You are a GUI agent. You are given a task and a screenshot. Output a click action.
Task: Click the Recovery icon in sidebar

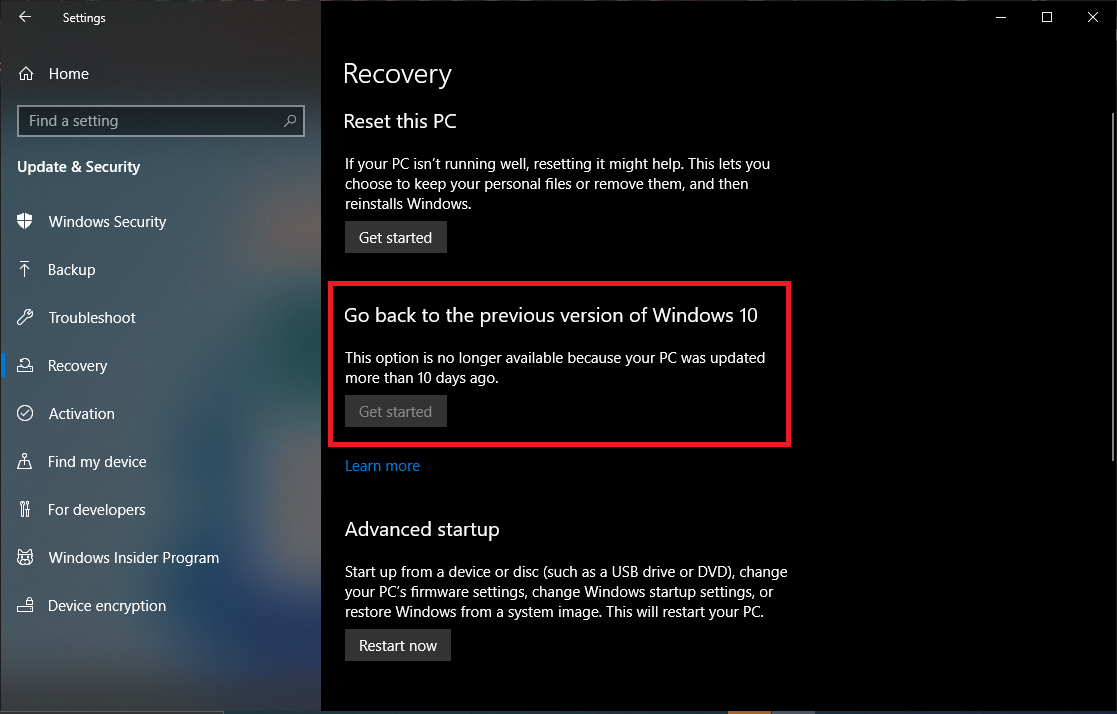pyautogui.click(x=25, y=365)
